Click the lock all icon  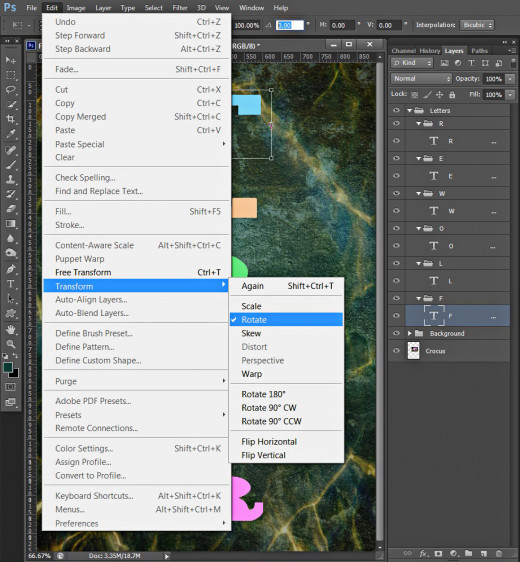452,95
